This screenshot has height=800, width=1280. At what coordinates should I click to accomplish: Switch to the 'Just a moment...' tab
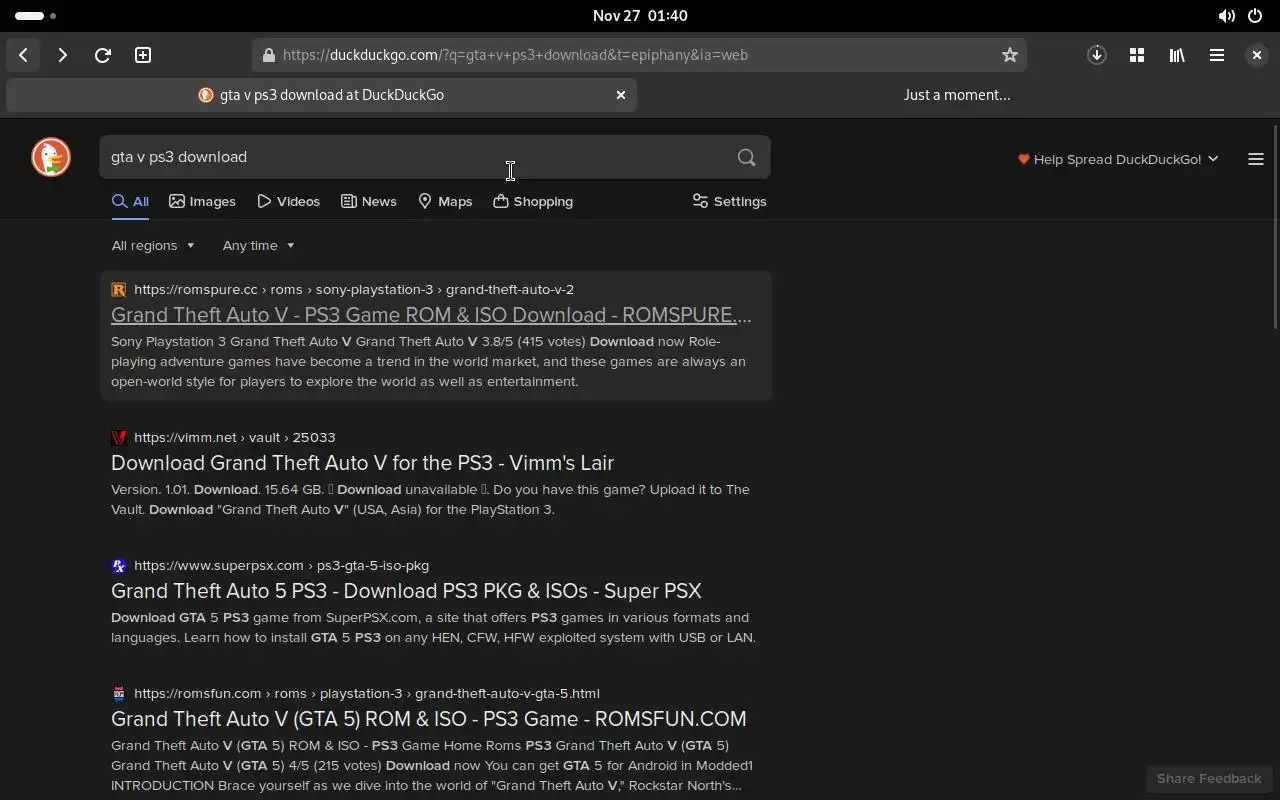click(x=957, y=95)
